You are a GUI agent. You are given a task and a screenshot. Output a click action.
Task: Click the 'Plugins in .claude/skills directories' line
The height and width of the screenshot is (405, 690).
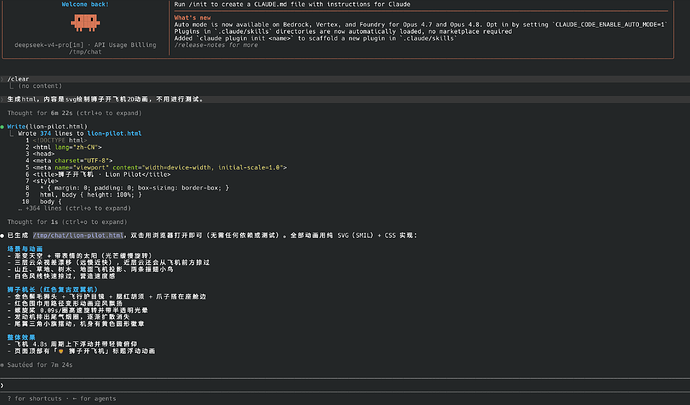[343, 32]
